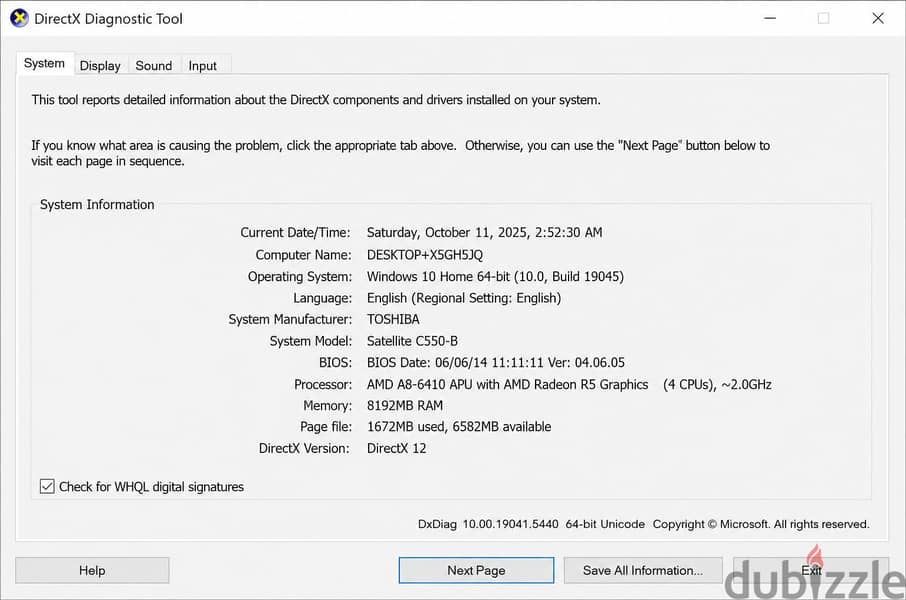Close the DirectX Diagnostic Tool window
This screenshot has width=906, height=600.
click(878, 18)
